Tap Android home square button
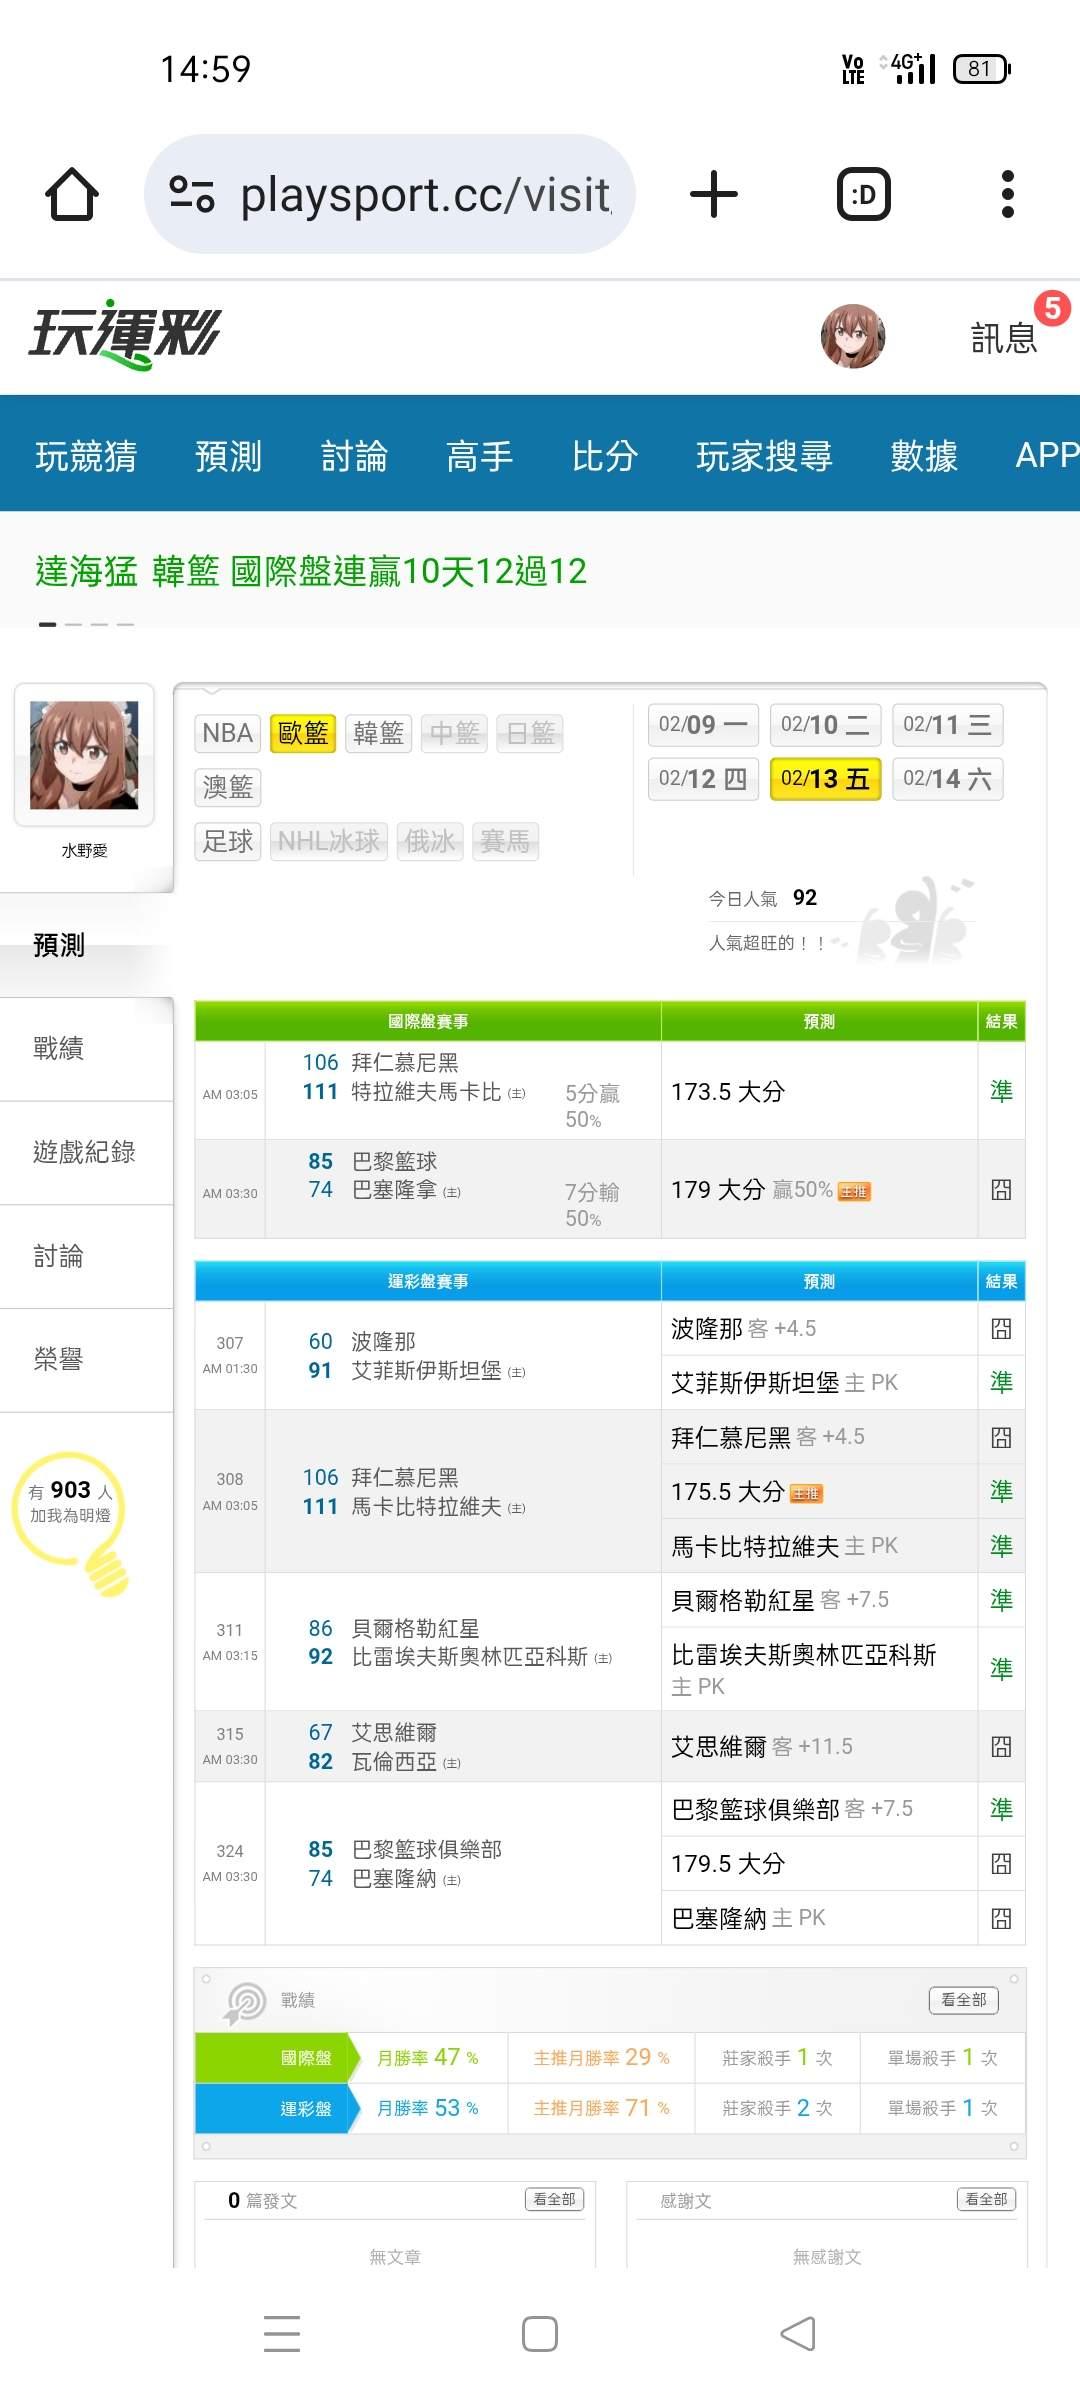Image resolution: width=1080 pixels, height=2400 pixels. (x=540, y=2334)
